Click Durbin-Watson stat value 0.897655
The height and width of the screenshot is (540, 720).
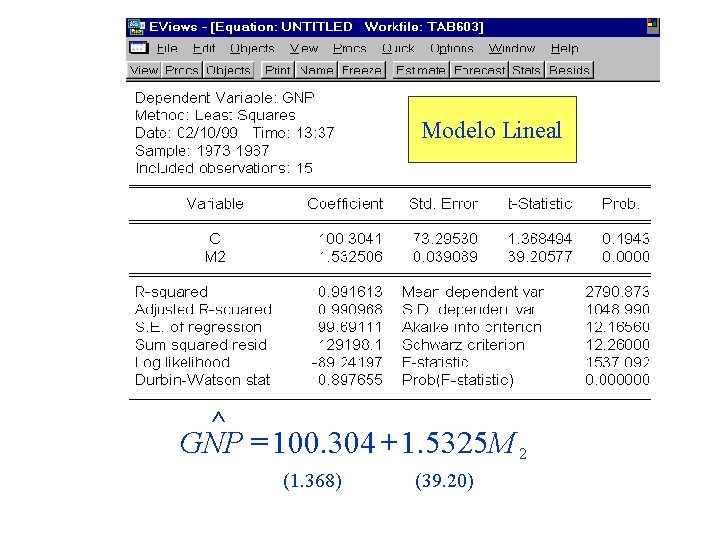[350, 380]
